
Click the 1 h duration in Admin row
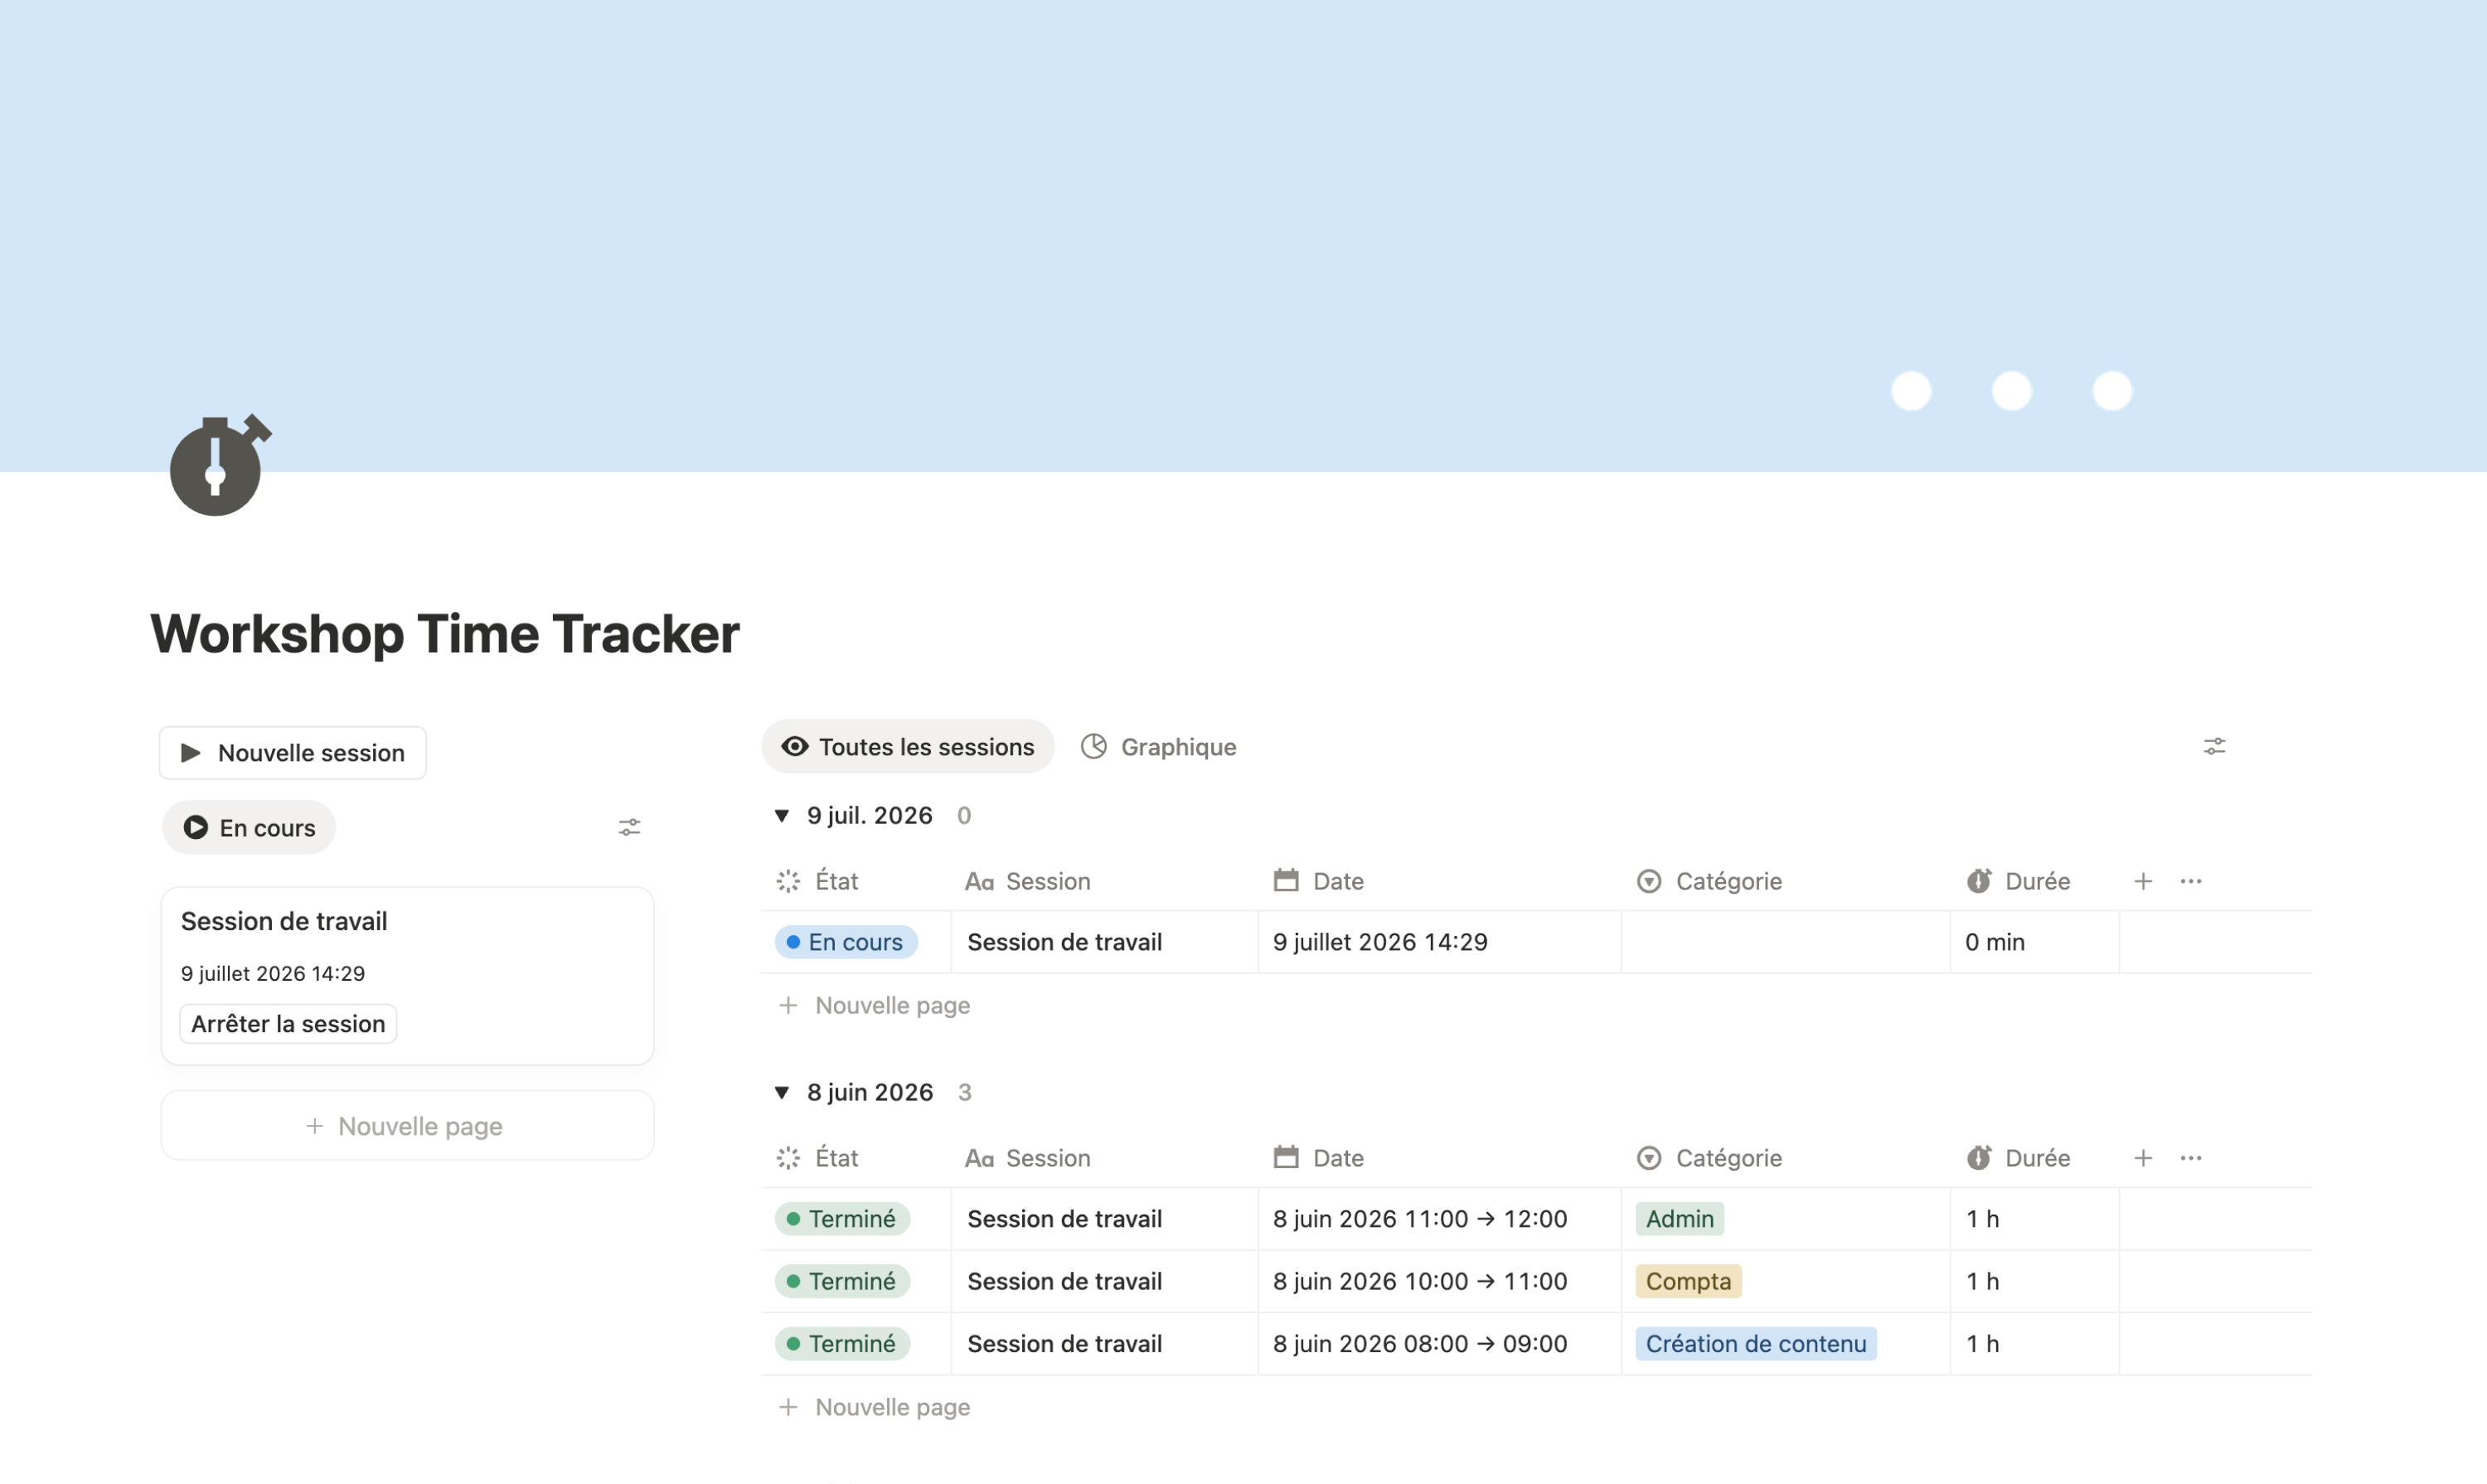tap(2034, 1219)
